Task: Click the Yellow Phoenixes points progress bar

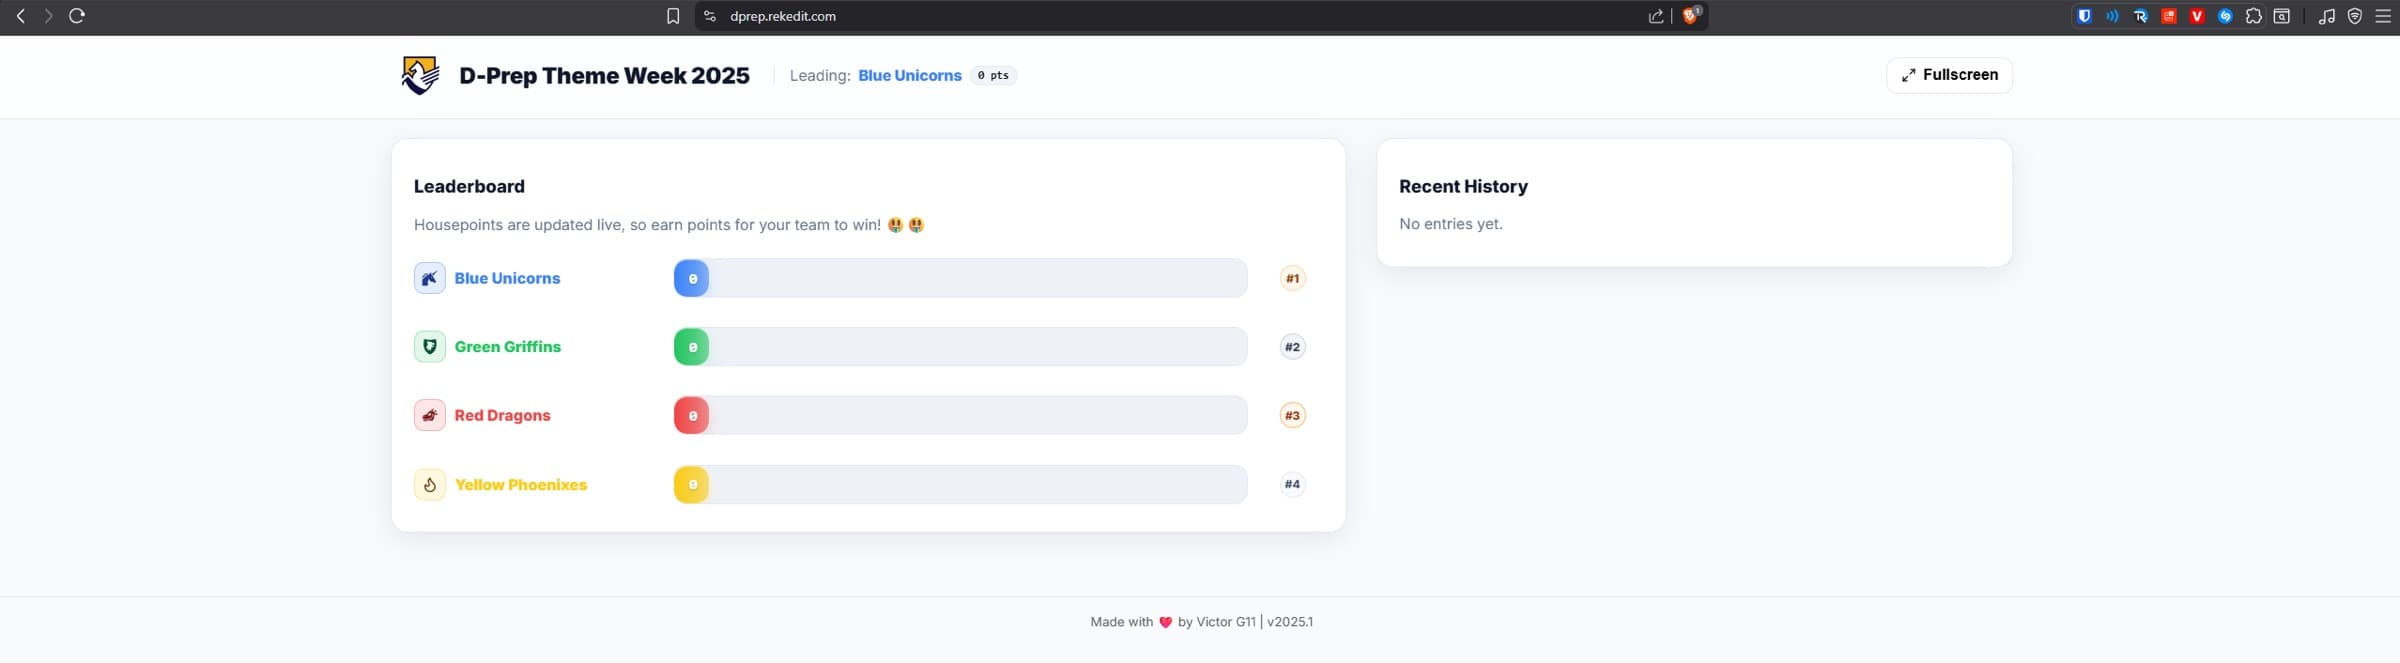Action: [x=960, y=484]
